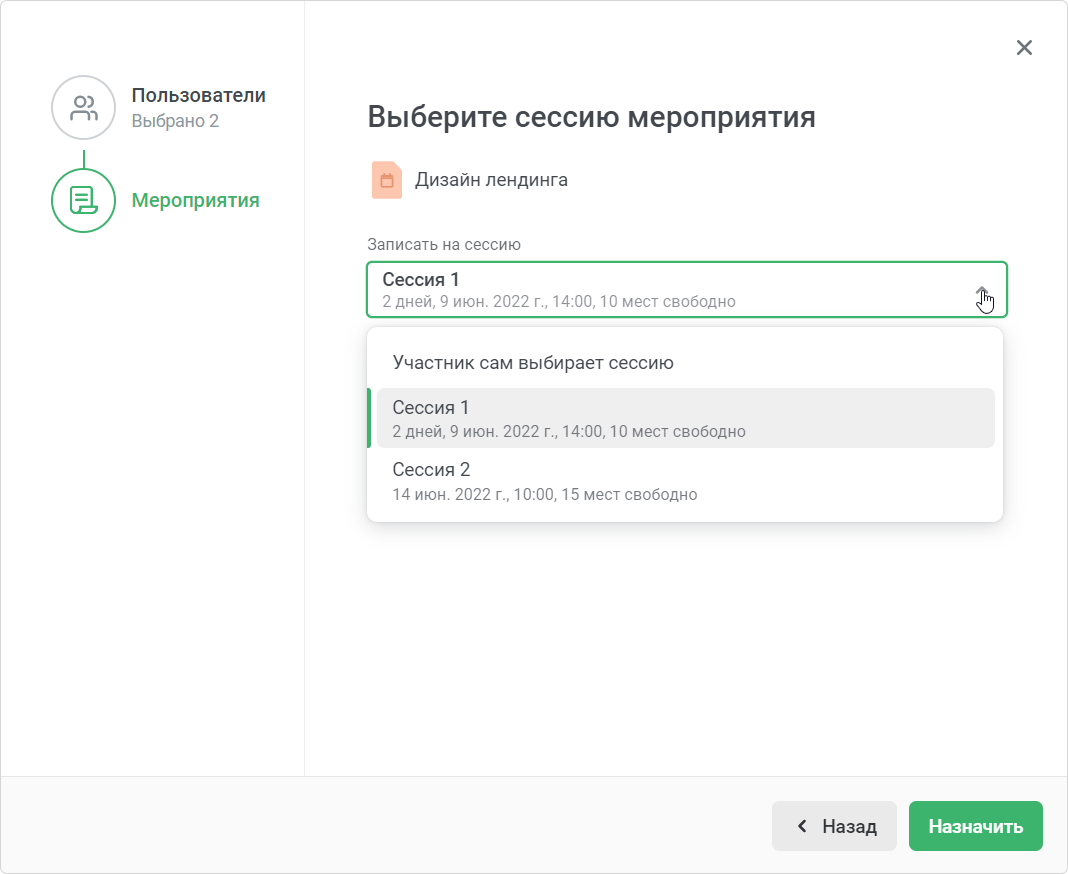Go back with the Назад button
The width and height of the screenshot is (1068, 874).
coord(834,826)
